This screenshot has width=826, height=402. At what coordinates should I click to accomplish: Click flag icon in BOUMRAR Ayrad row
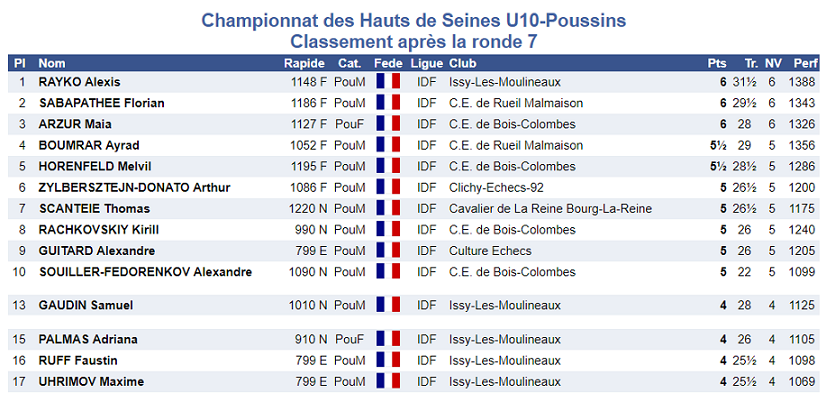pos(388,145)
